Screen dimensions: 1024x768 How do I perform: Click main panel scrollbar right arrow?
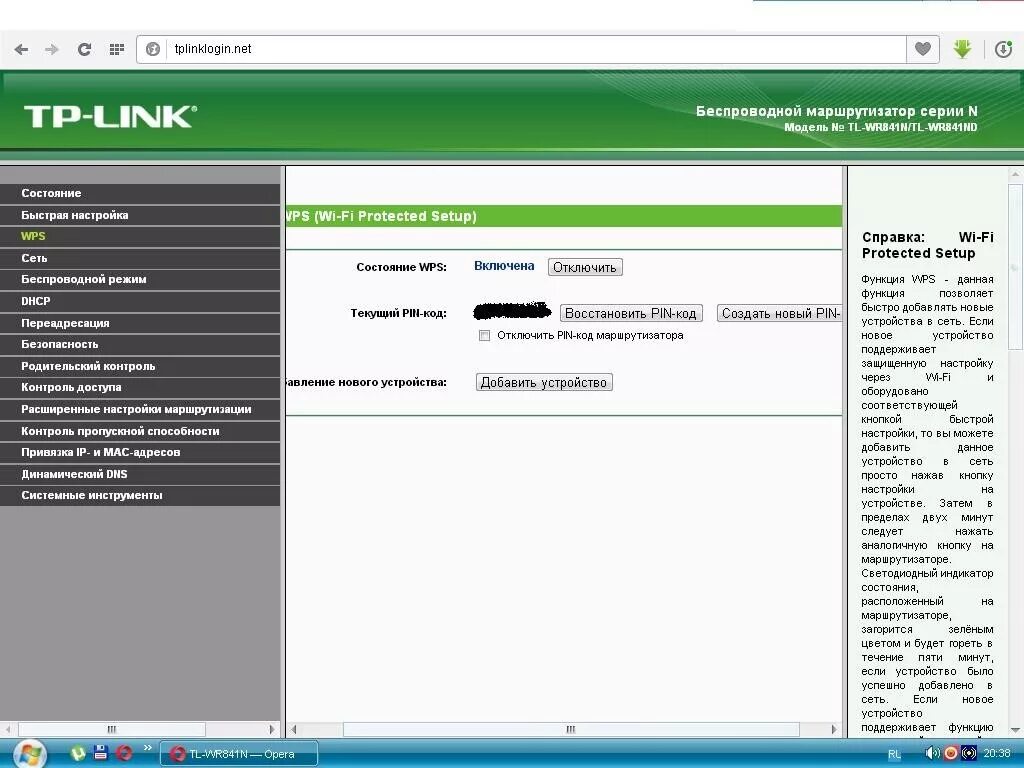point(833,729)
